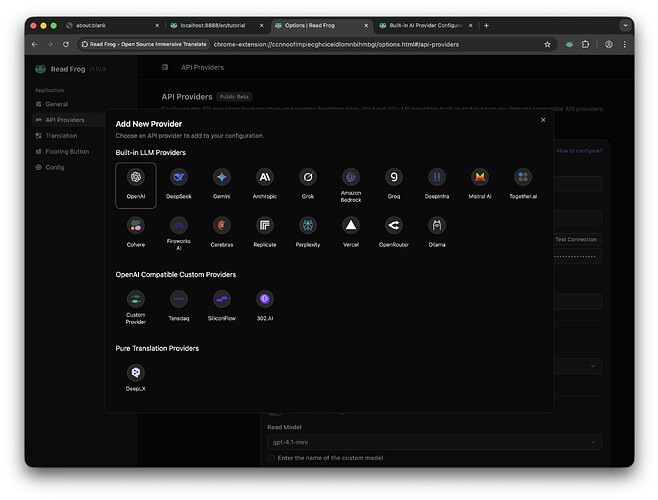The height and width of the screenshot is (500, 658).
Task: Open the Chrome extensions puzzle menu
Action: (585, 44)
